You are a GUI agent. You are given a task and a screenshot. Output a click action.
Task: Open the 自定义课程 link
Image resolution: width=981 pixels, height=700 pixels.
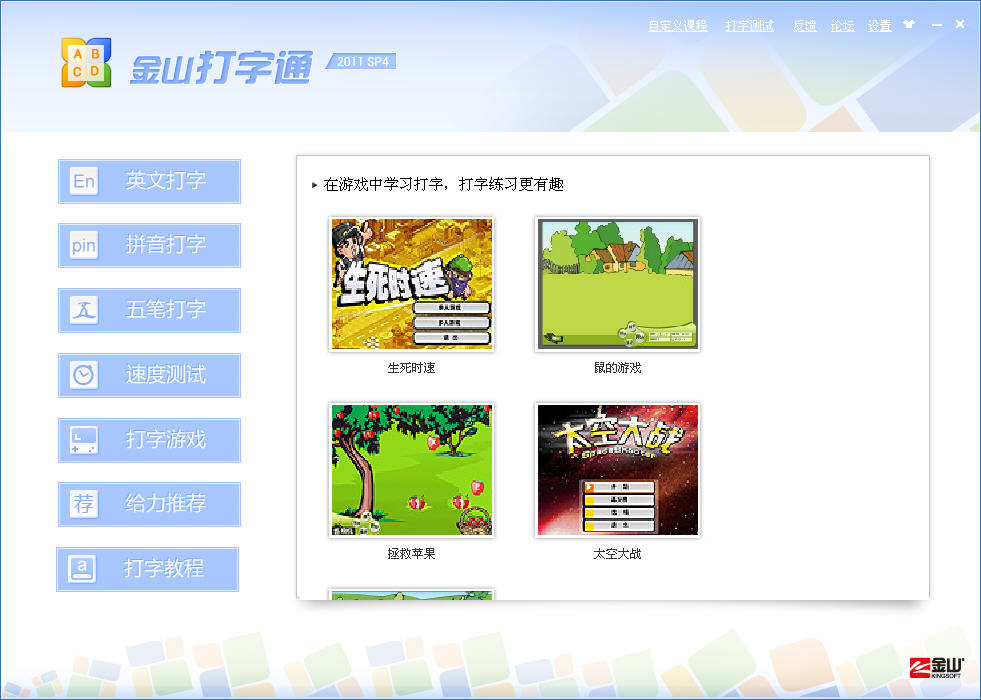(677, 26)
